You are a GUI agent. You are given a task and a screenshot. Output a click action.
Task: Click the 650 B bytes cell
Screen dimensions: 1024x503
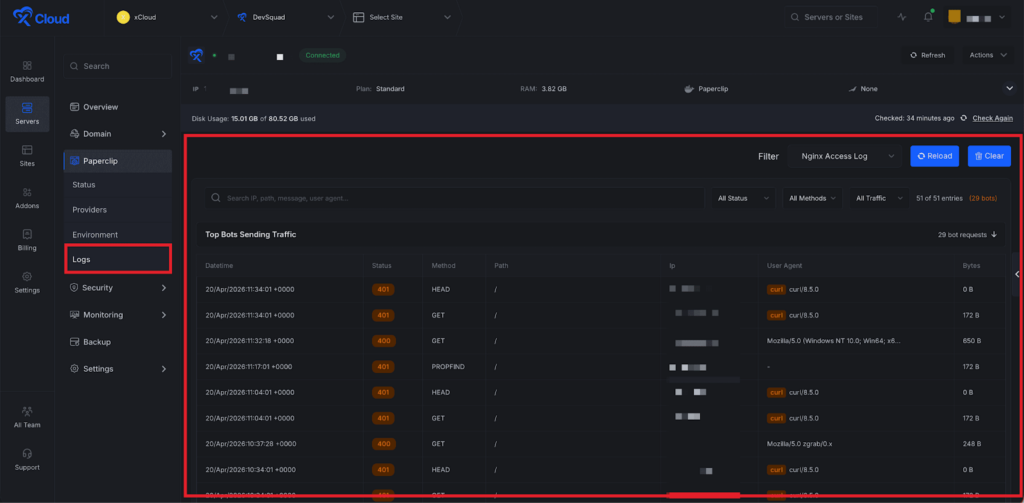point(971,341)
